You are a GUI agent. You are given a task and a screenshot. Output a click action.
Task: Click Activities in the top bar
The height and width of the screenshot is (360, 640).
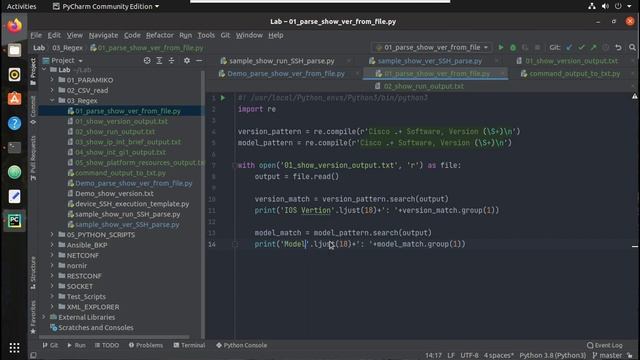(x=21, y=6)
